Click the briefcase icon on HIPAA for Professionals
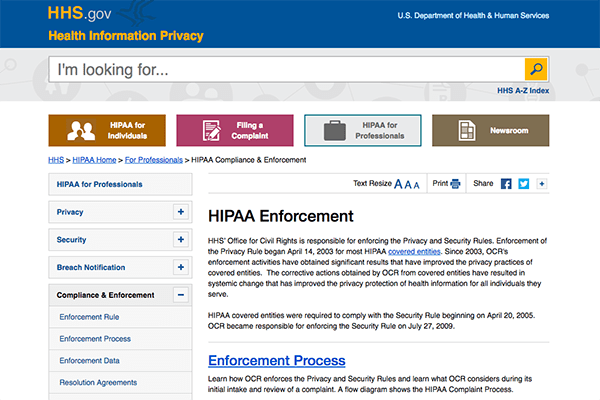The image size is (600, 400). tap(334, 131)
